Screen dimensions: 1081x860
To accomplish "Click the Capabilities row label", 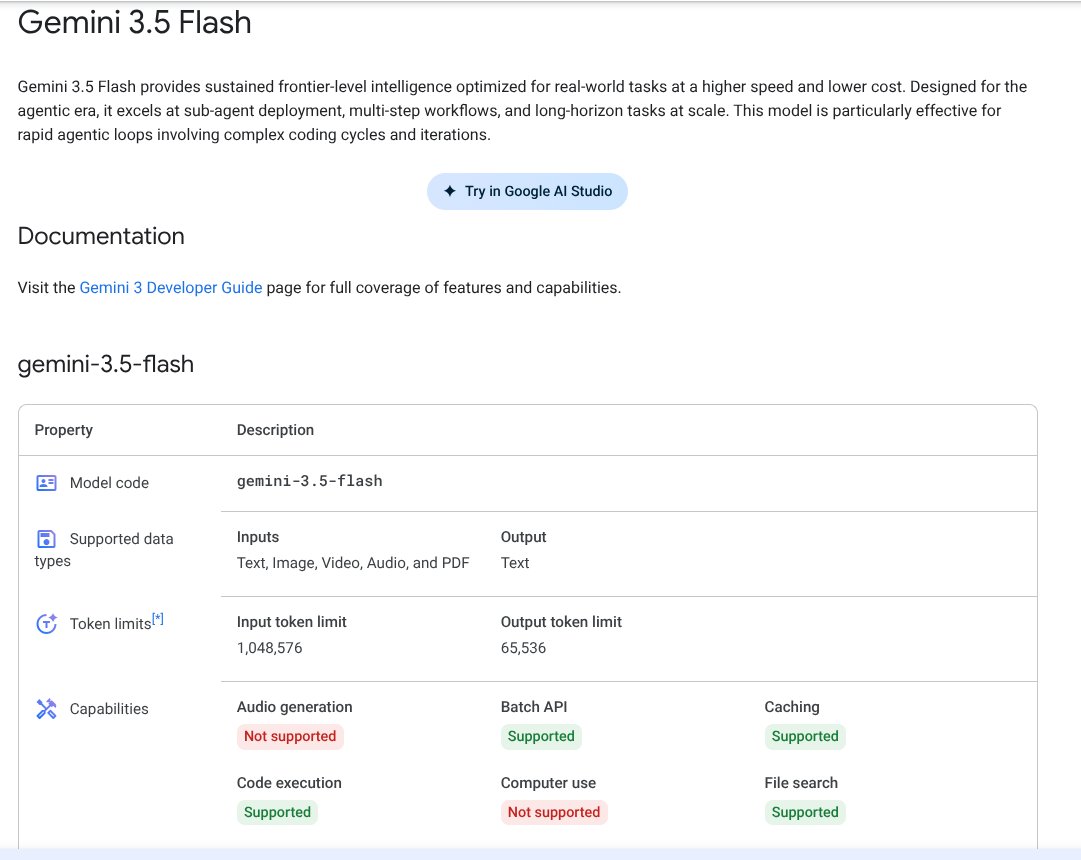I will pos(109,709).
